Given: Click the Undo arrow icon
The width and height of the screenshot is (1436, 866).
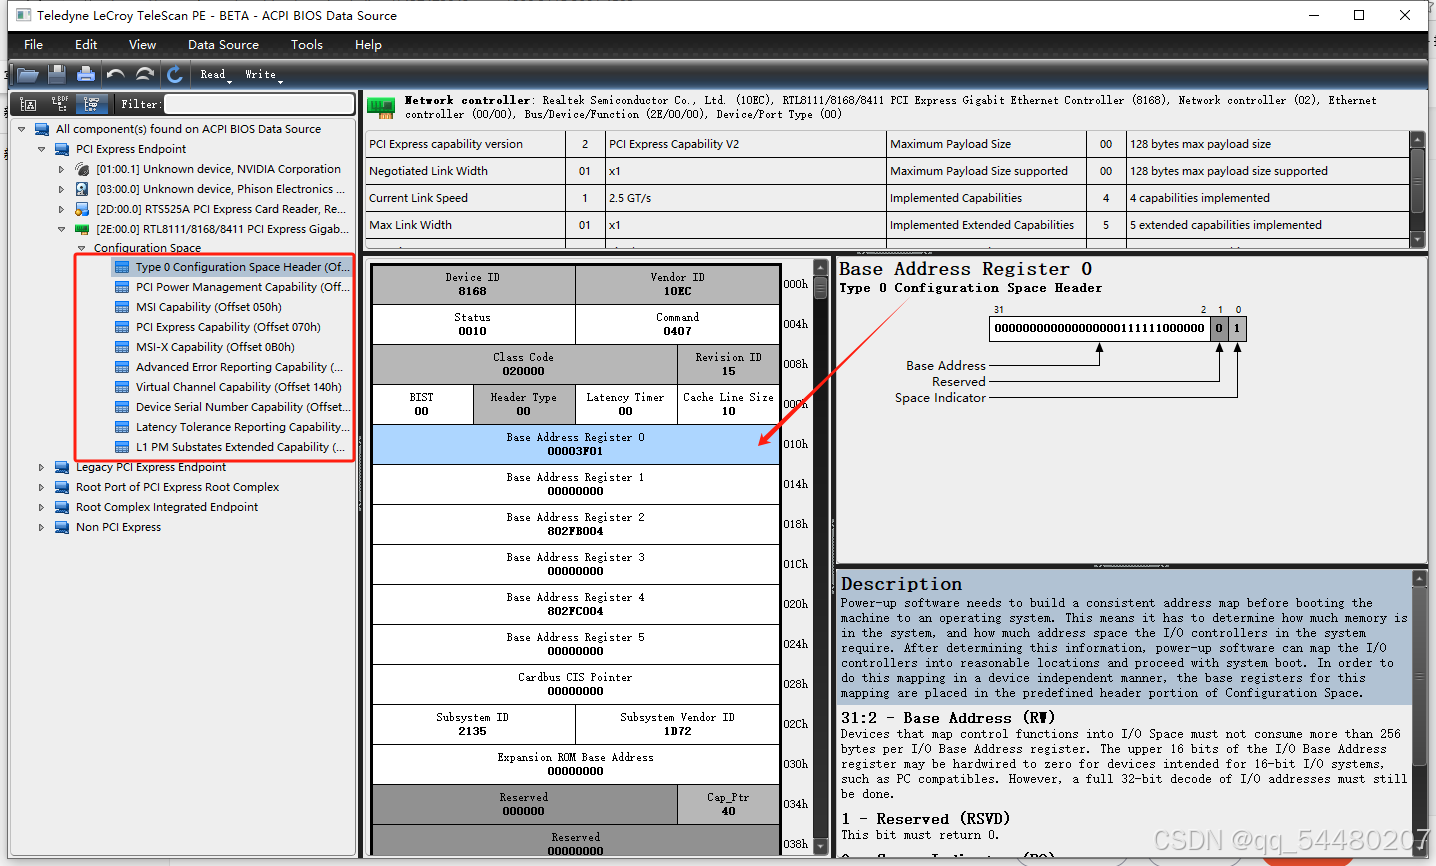Looking at the screenshot, I should tap(116, 74).
